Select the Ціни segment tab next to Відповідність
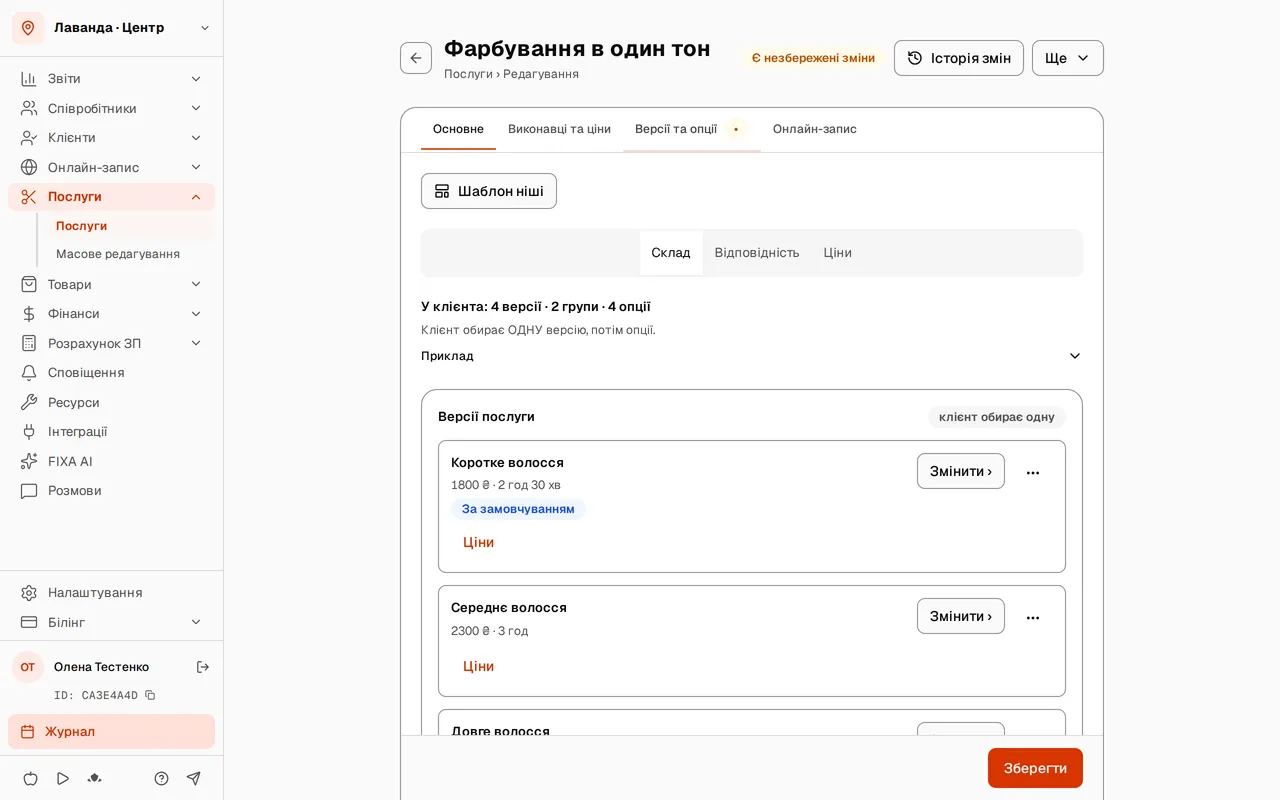This screenshot has height=800, width=1280. tap(838, 253)
